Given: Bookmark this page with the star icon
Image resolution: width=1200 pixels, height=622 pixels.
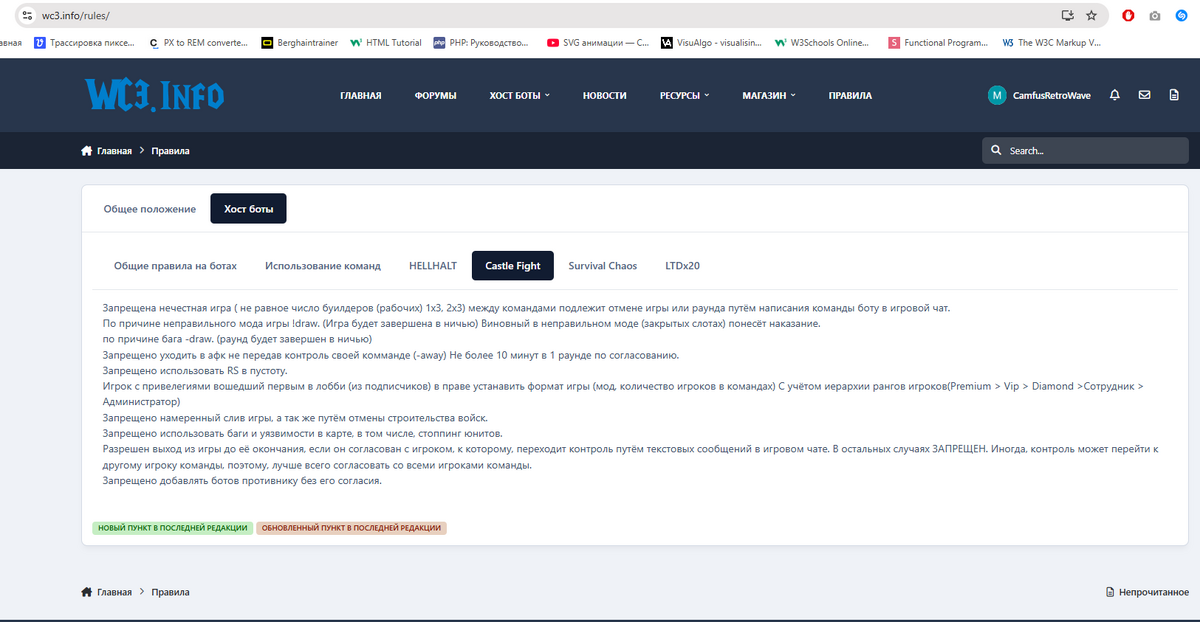Looking at the screenshot, I should pos(1091,16).
